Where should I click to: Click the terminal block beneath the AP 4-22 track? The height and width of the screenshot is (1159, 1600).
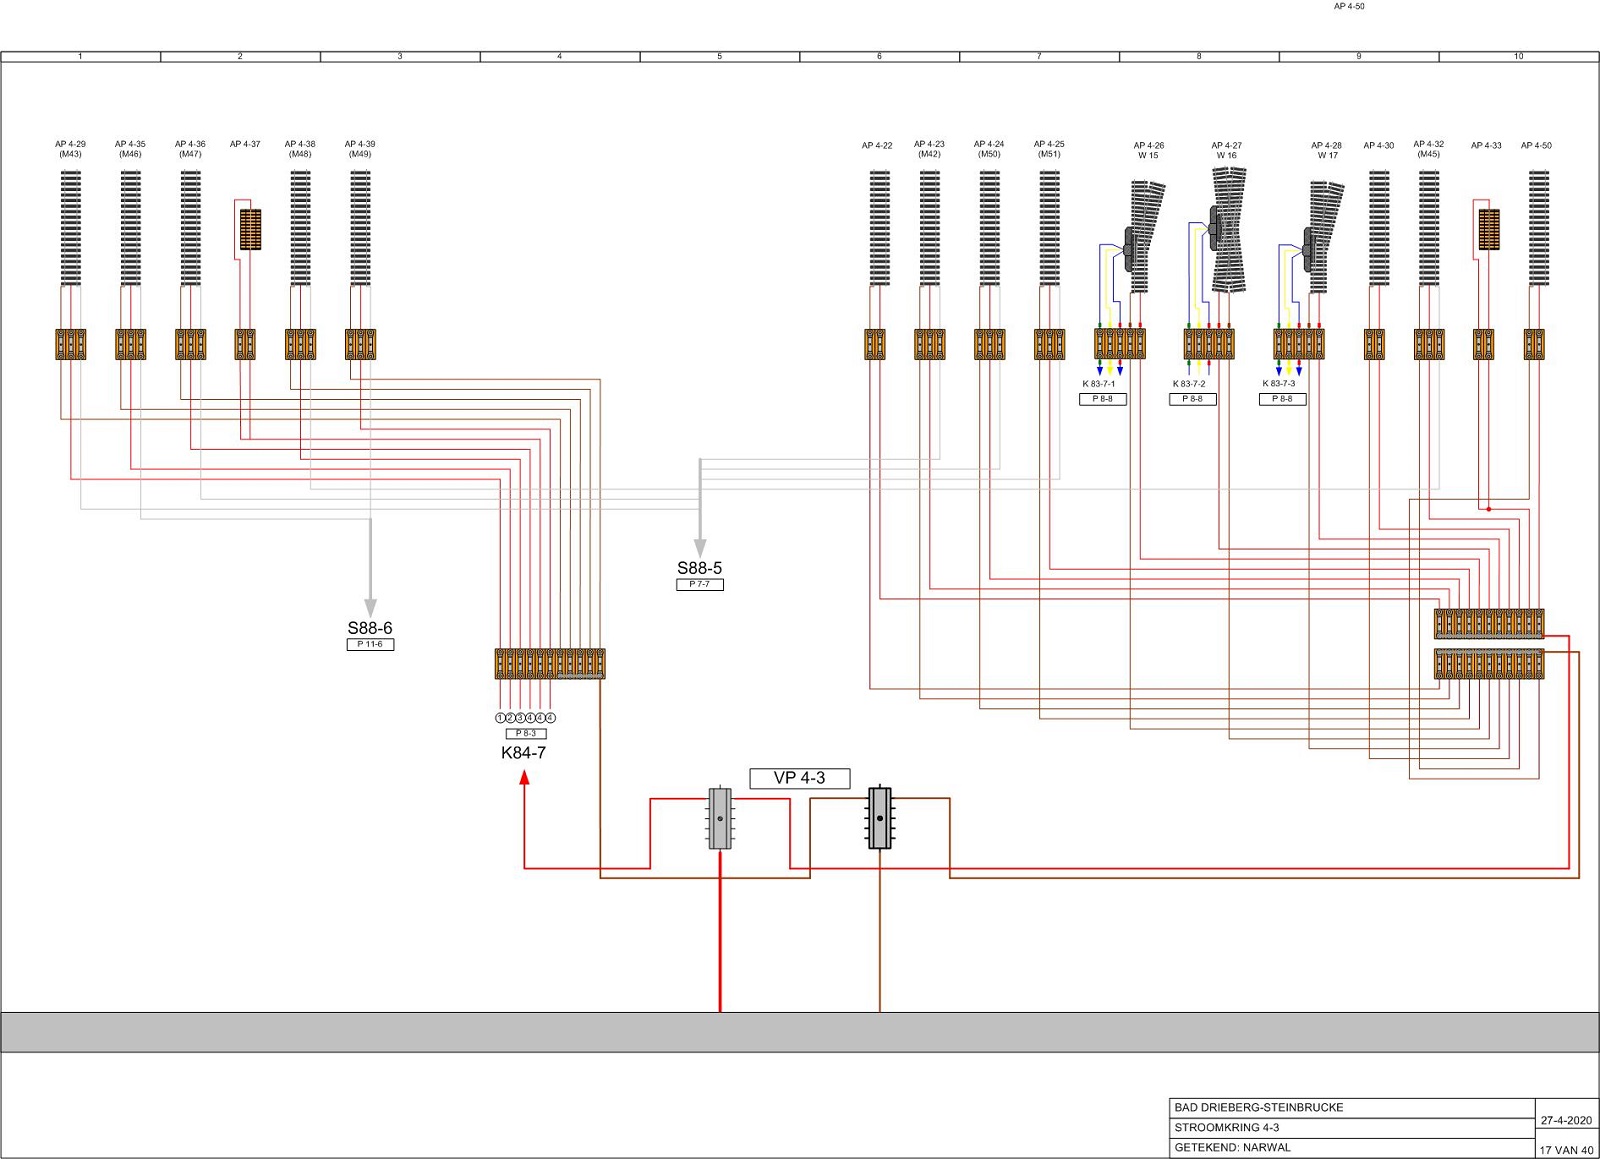(875, 344)
